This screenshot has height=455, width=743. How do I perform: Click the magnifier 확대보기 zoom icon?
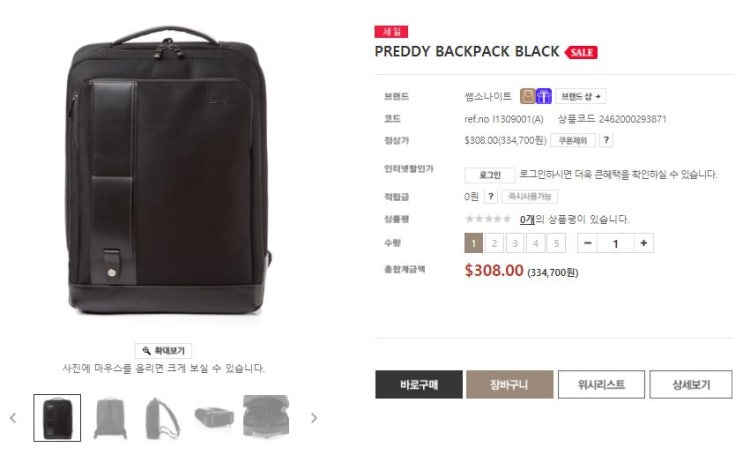[146, 351]
